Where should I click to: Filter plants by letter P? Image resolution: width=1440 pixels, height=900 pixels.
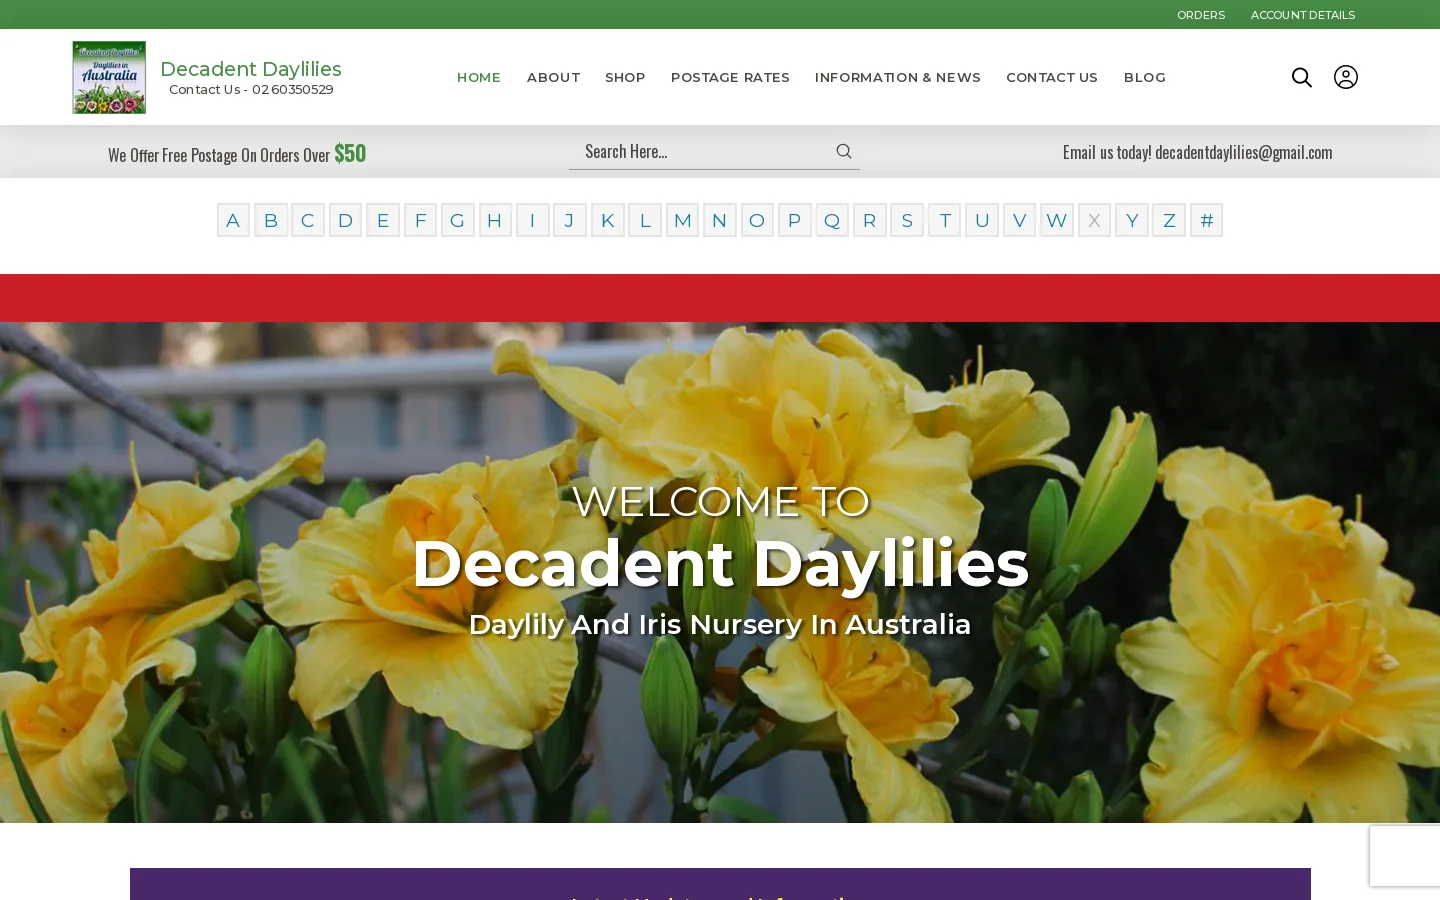coord(794,220)
